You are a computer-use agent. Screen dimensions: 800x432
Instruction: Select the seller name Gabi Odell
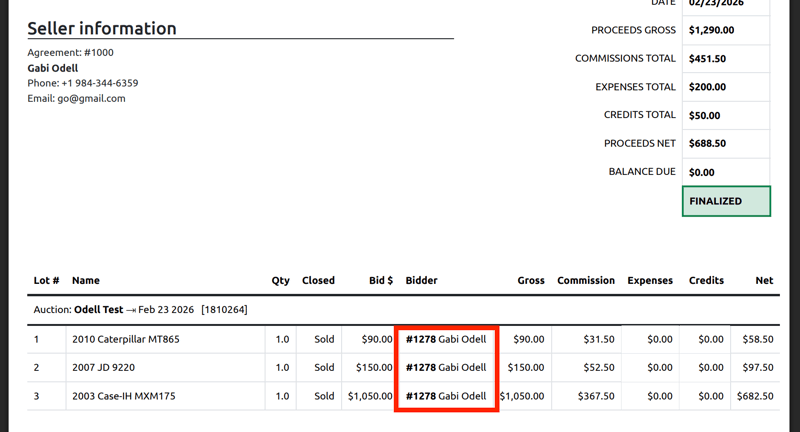[53, 68]
